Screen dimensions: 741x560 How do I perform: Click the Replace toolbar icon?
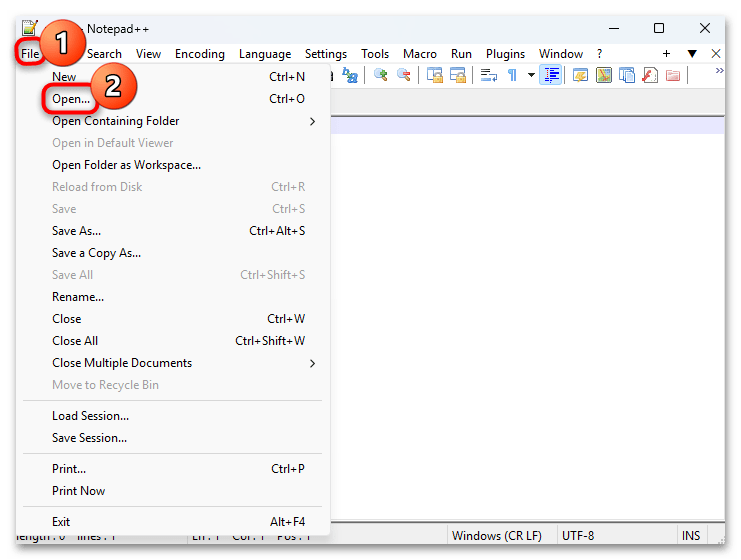350,75
